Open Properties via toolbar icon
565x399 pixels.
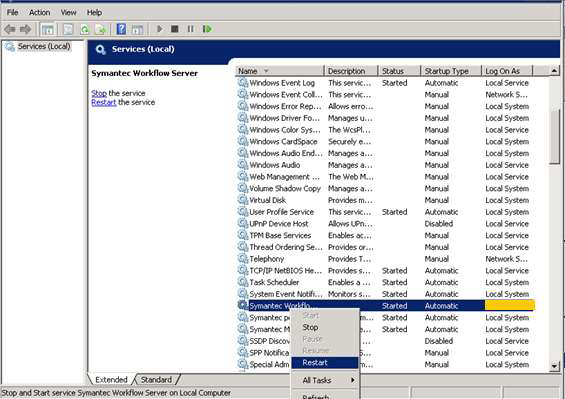pyautogui.click(x=68, y=29)
